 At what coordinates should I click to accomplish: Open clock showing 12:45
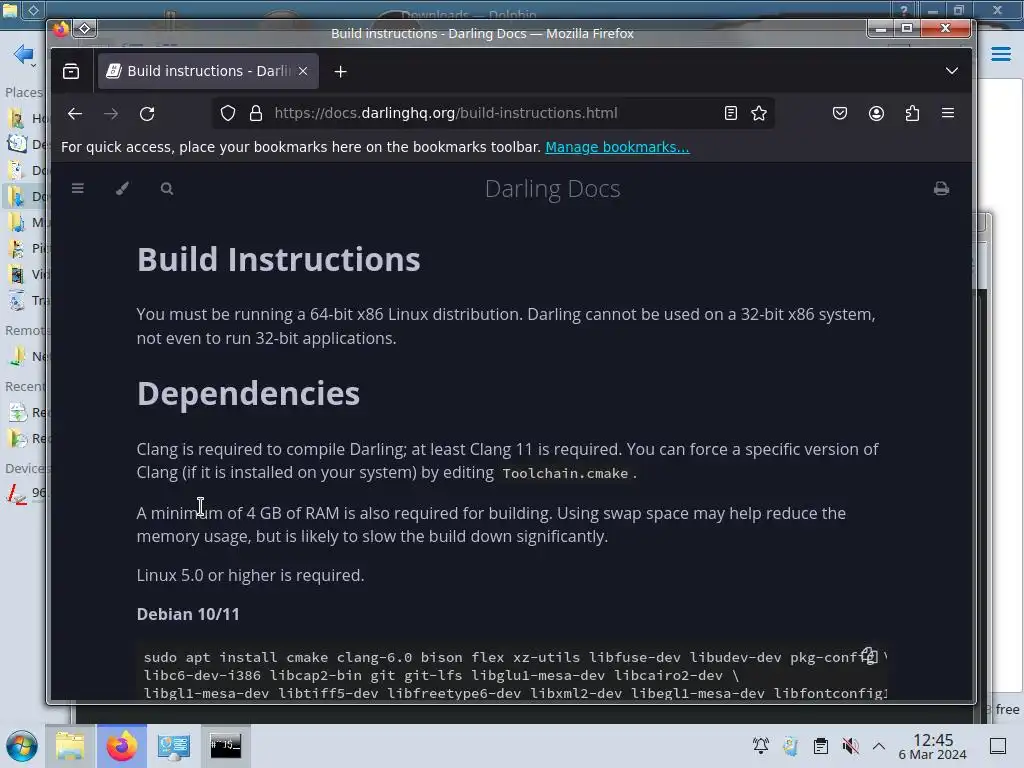pyautogui.click(x=933, y=746)
